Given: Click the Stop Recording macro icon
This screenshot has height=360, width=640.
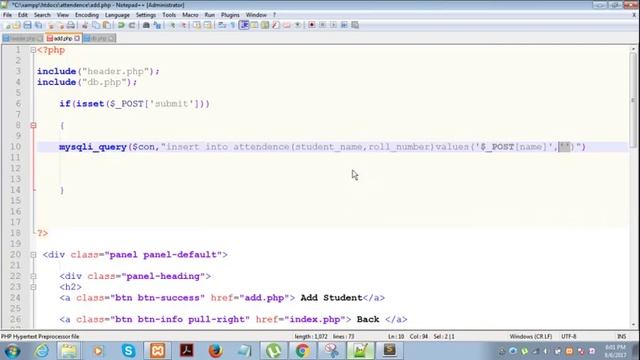Looking at the screenshot, I should pos(322,25).
